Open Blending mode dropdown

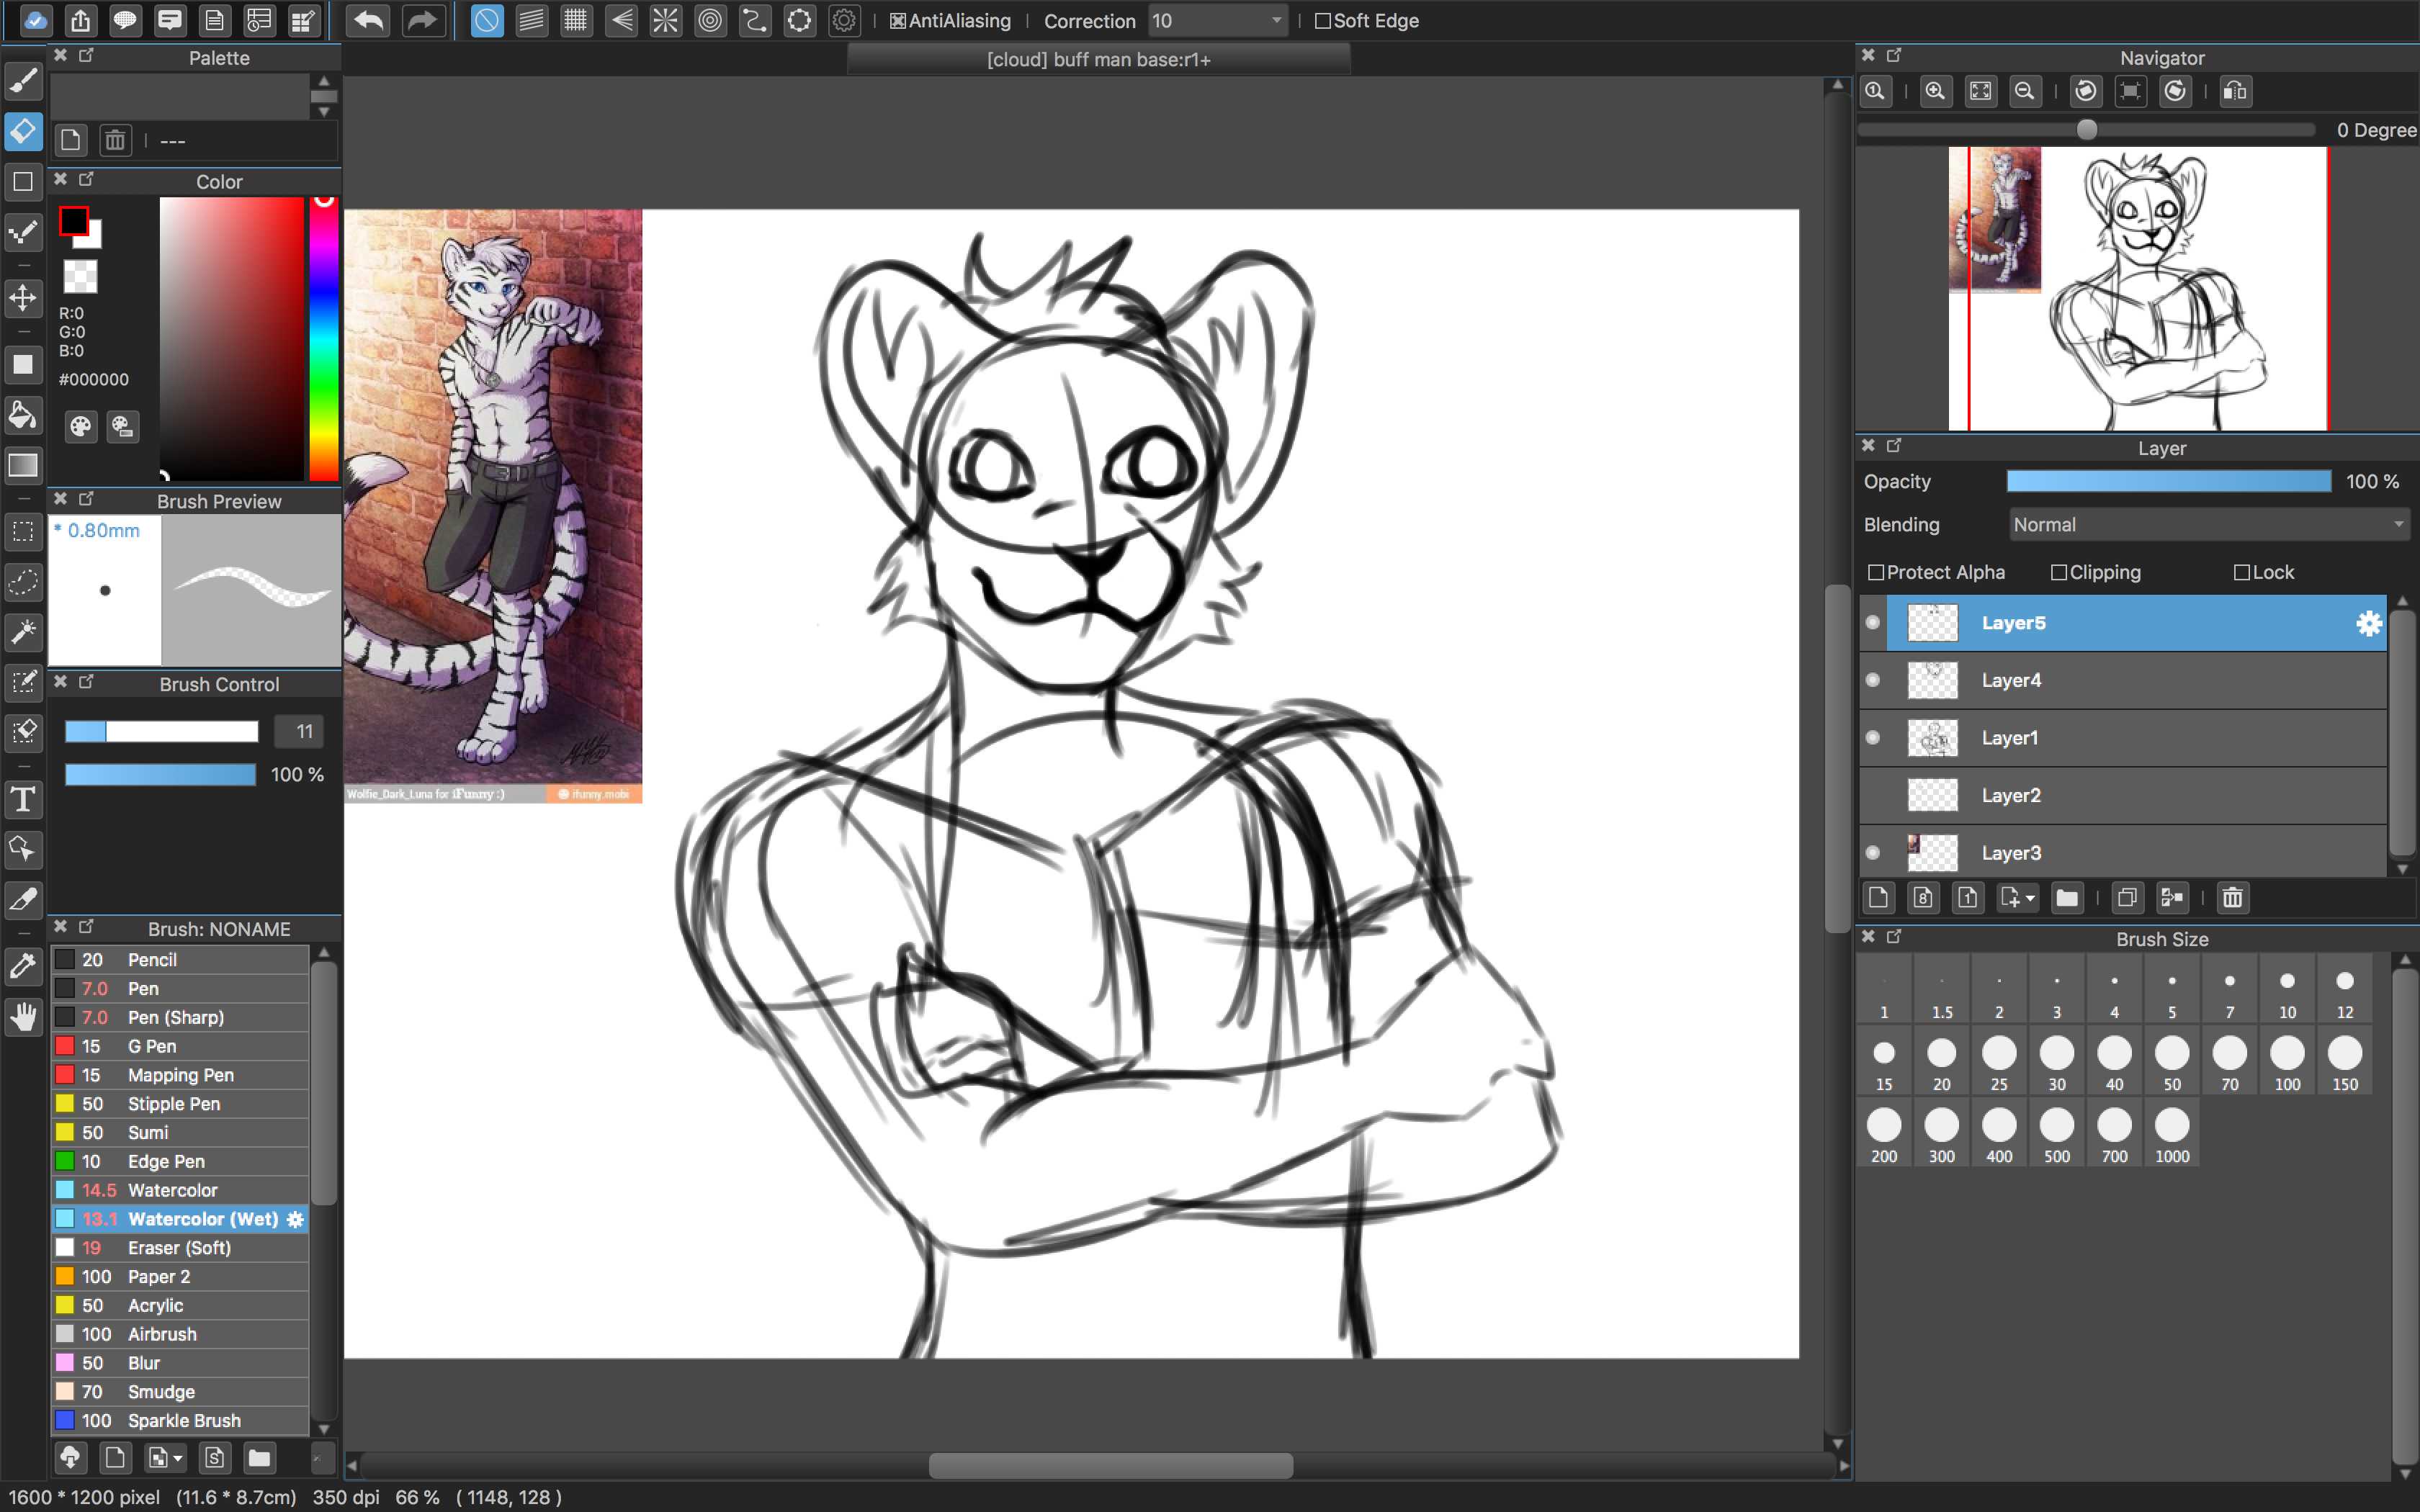coord(2209,524)
